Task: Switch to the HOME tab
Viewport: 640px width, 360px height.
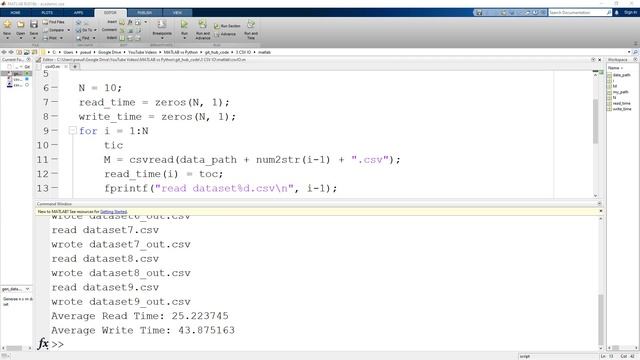Action: (16, 13)
